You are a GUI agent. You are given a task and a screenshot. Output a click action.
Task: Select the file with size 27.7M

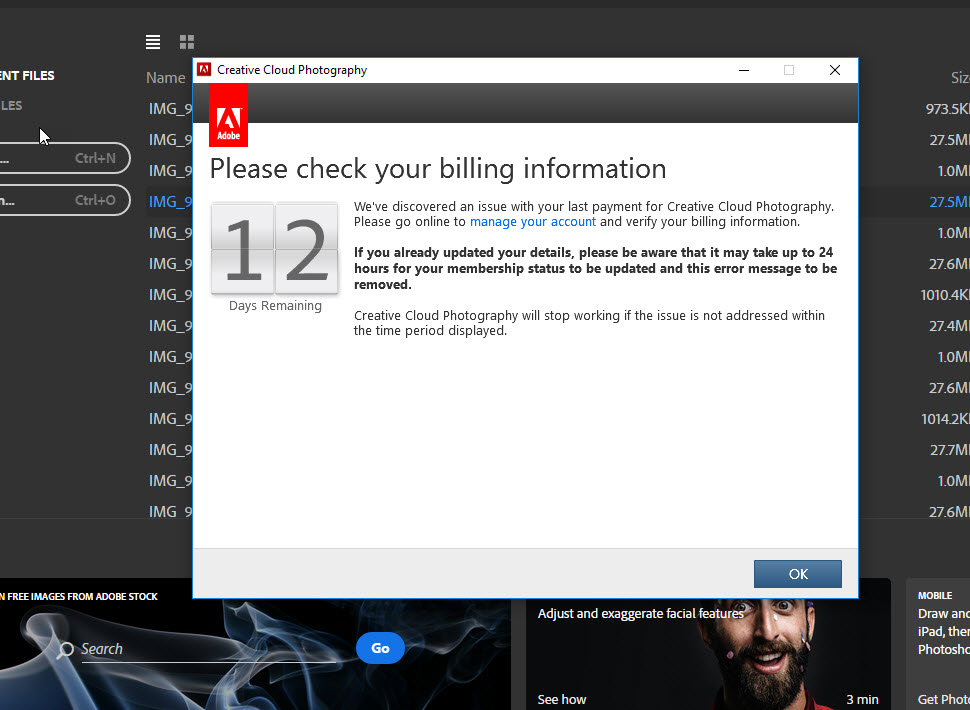point(558,450)
